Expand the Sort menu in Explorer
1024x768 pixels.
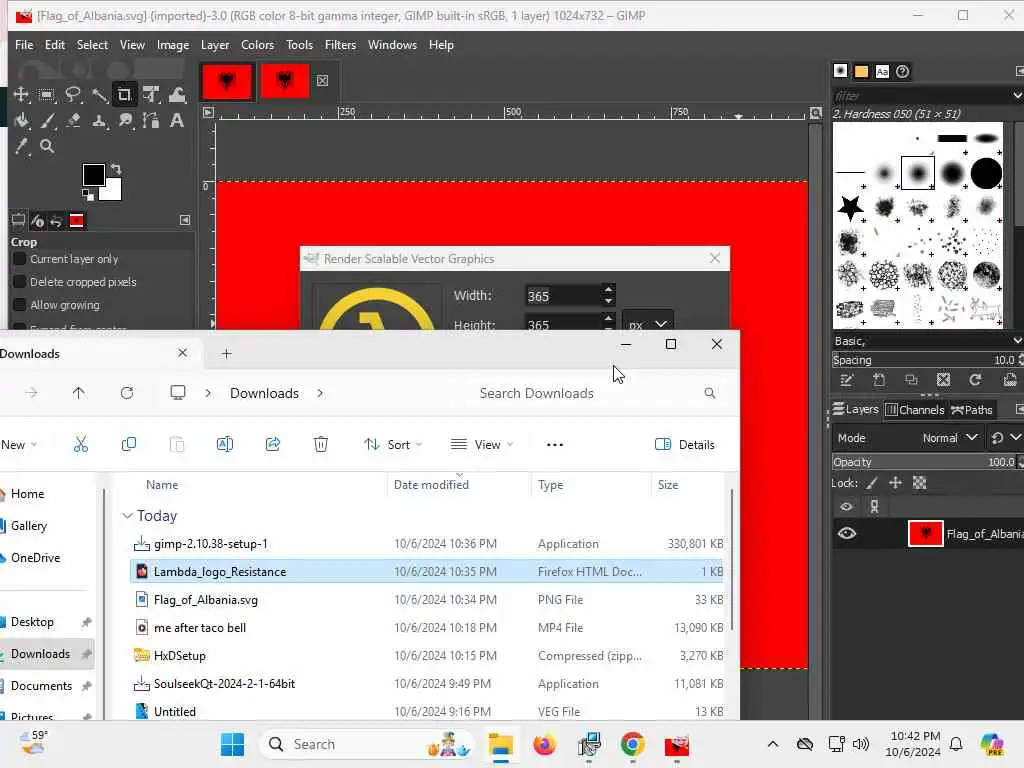point(393,445)
